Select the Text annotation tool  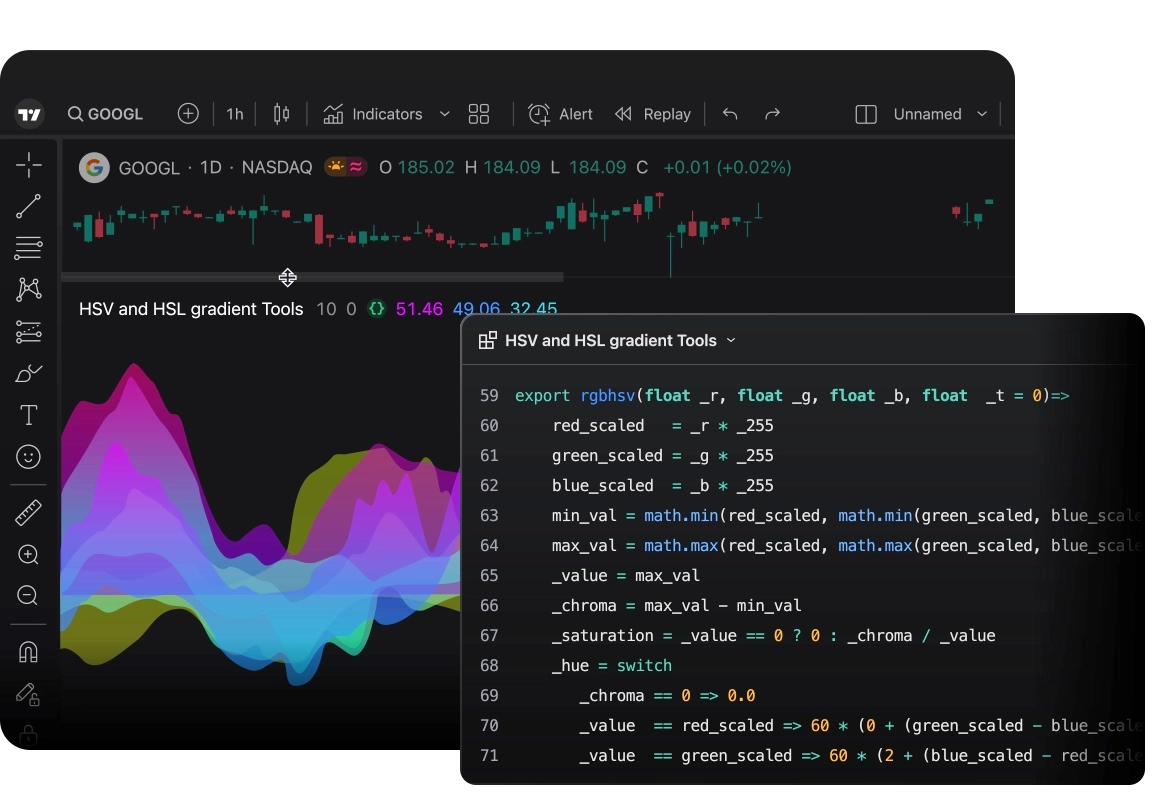28,415
